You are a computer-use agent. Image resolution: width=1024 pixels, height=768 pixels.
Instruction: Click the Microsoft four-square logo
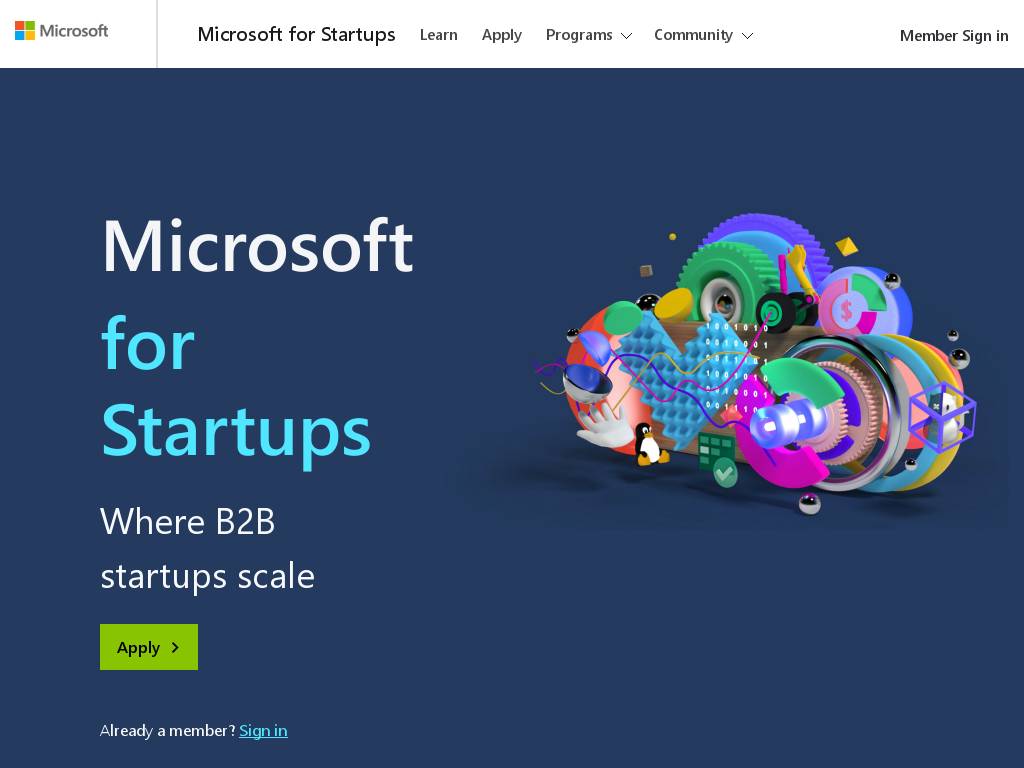tap(25, 31)
